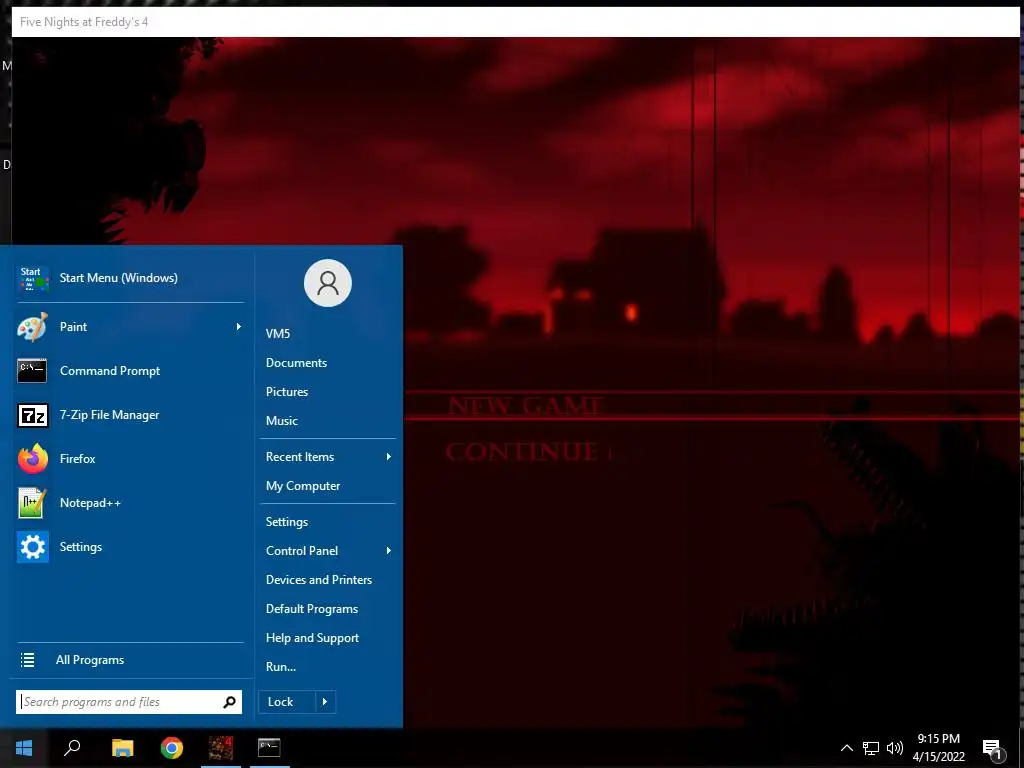Open the notification center icon
The width and height of the screenshot is (1024, 768).
click(x=993, y=749)
